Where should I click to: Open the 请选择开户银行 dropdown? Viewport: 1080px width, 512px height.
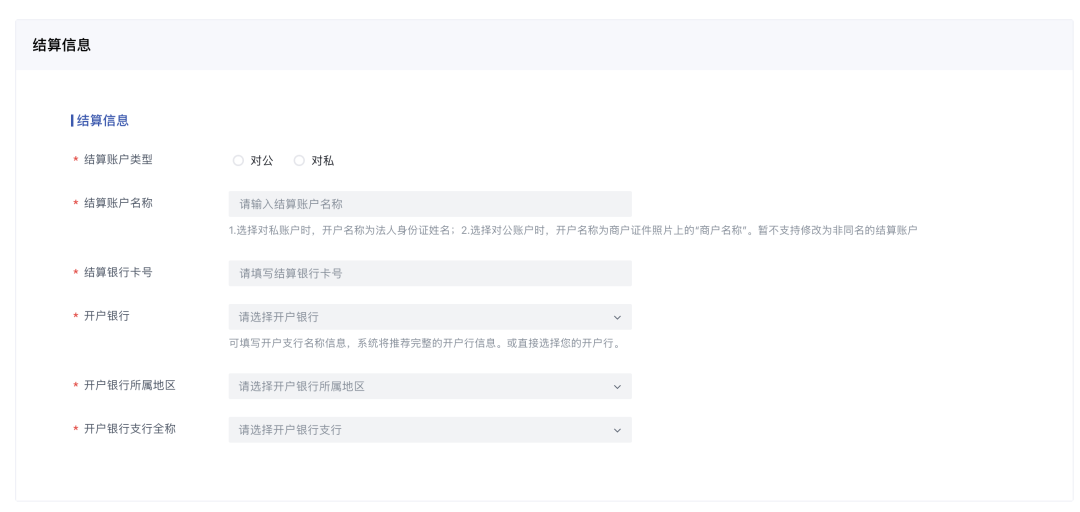(x=420, y=317)
